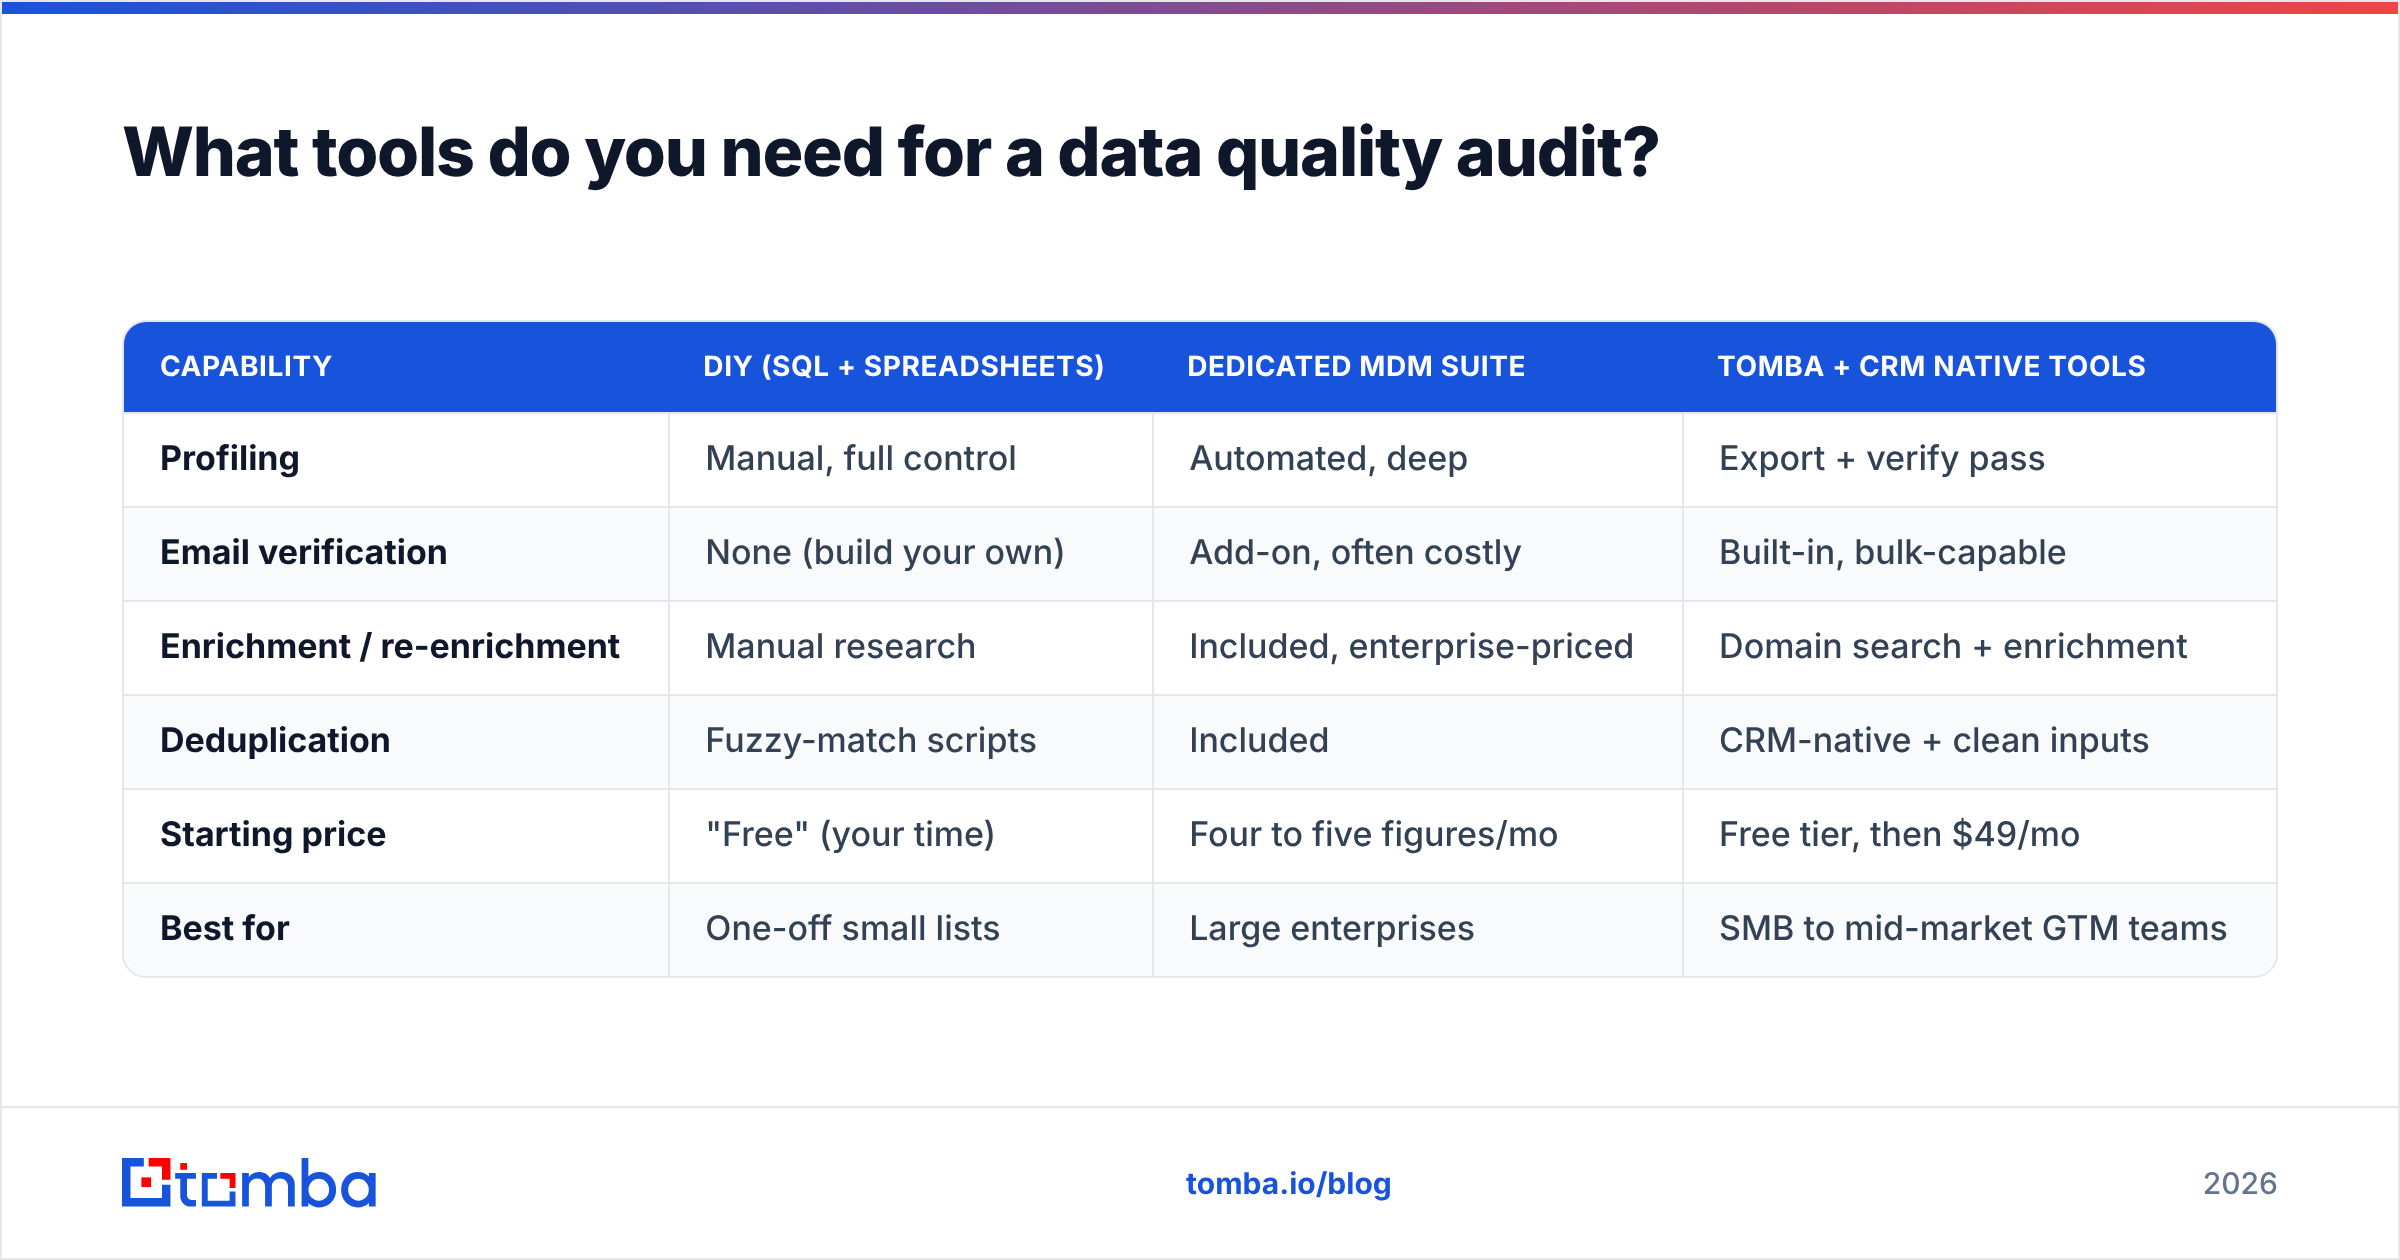The height and width of the screenshot is (1260, 2400).
Task: Click the 'Email verification' row label
Action: [x=304, y=552]
